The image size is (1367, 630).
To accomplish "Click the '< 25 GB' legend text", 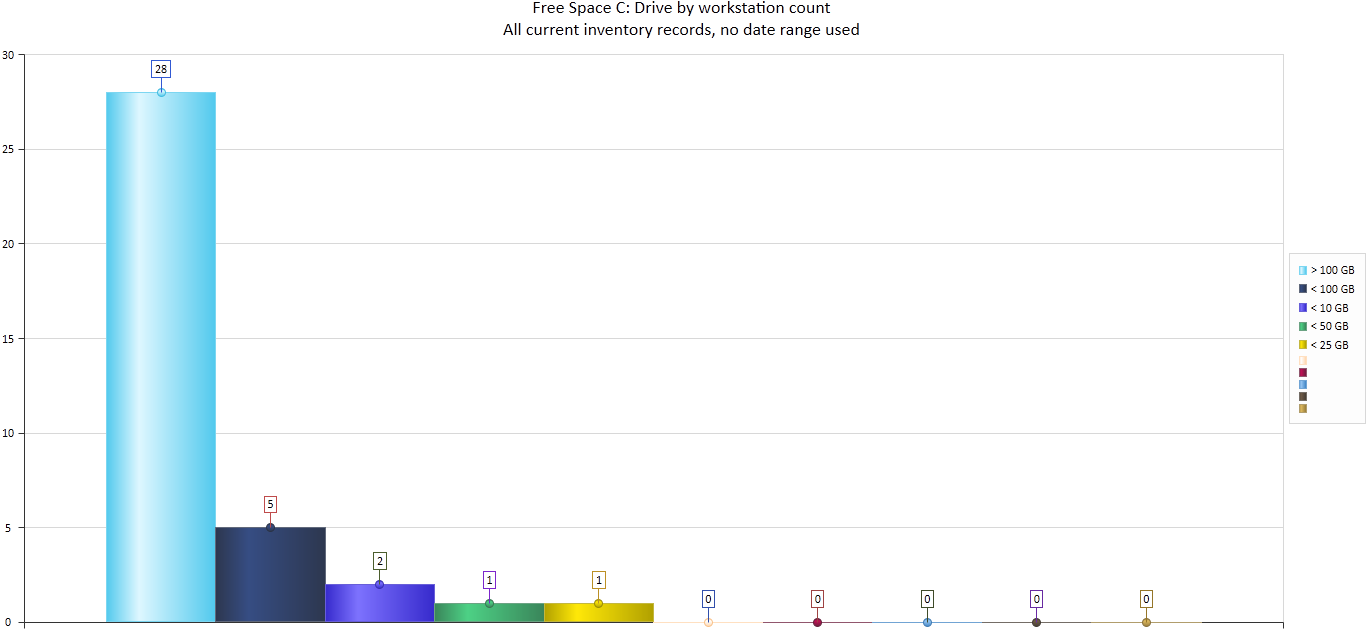I will pos(1330,345).
